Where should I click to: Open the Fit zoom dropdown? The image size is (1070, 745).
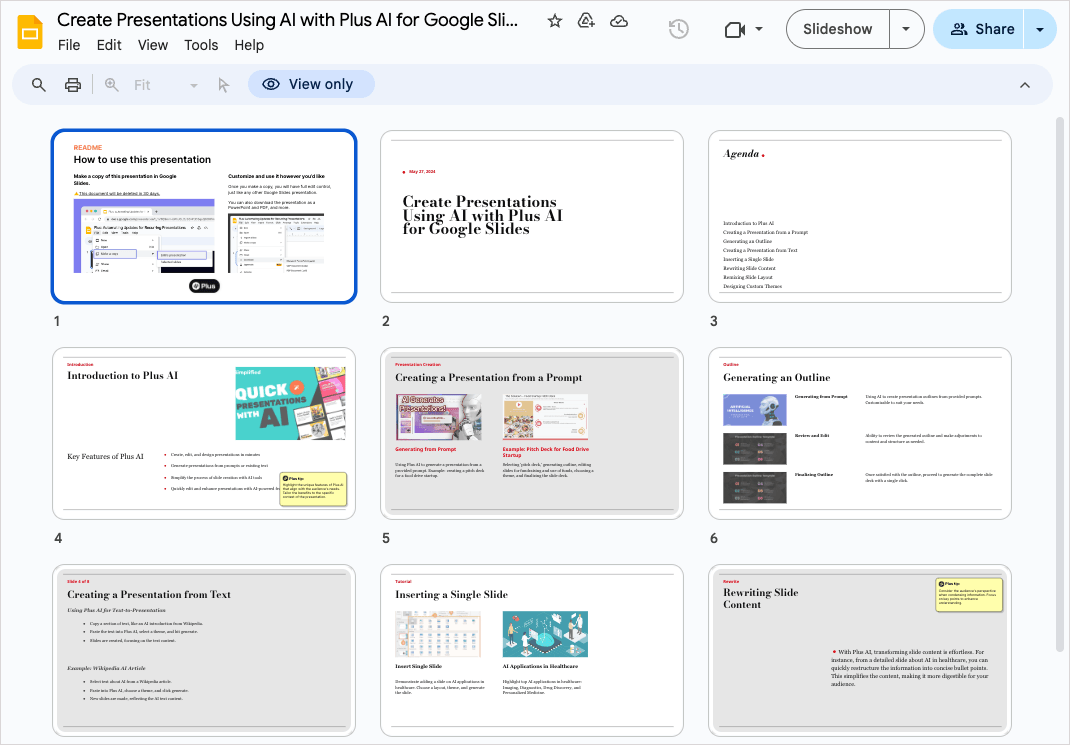[x=166, y=85]
